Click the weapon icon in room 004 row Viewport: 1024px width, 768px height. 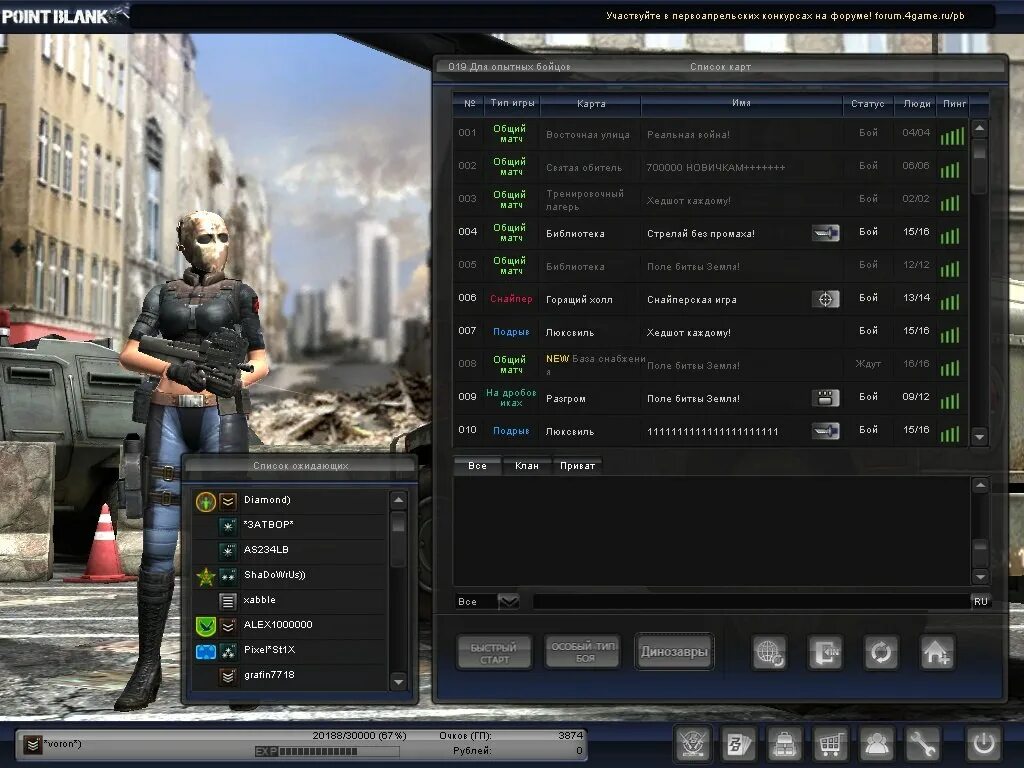click(825, 233)
